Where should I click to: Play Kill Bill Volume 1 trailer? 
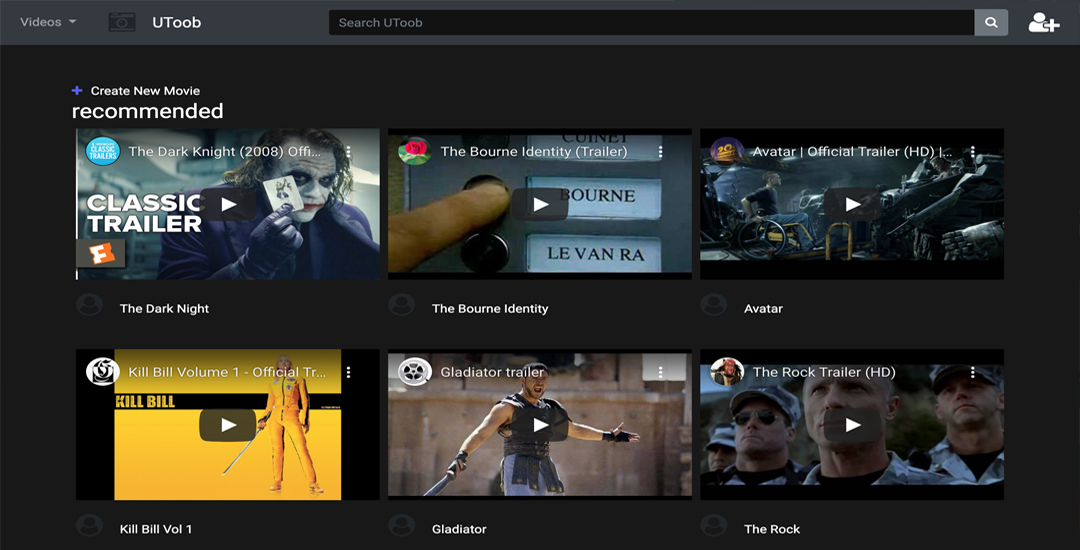click(x=229, y=425)
